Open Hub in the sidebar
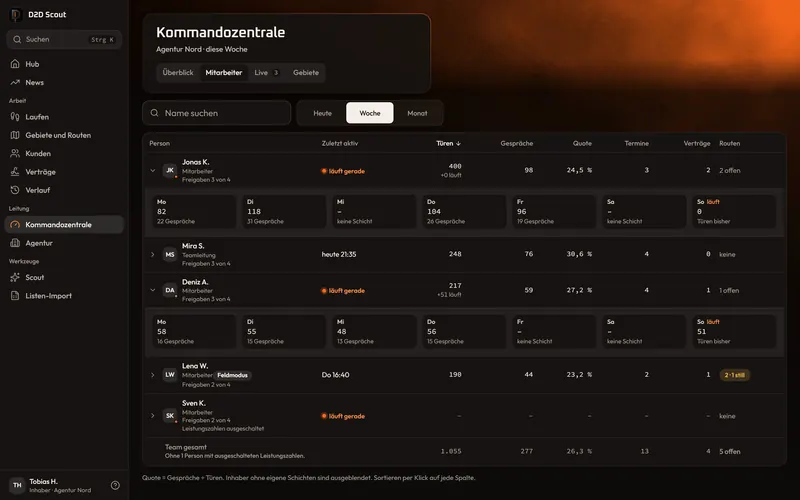This screenshot has height=500, width=800. click(x=64, y=64)
